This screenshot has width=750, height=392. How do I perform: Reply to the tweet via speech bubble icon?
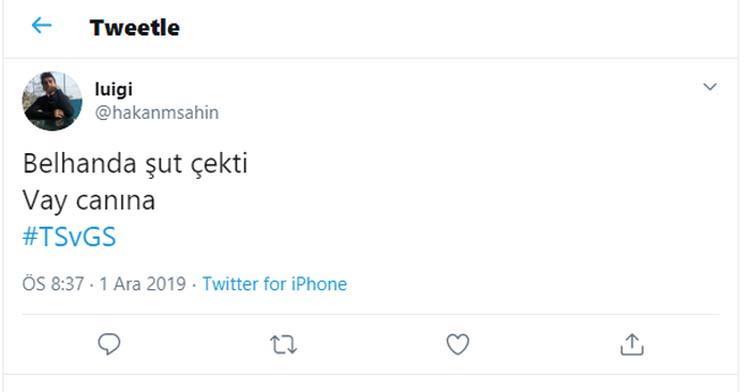(x=109, y=344)
